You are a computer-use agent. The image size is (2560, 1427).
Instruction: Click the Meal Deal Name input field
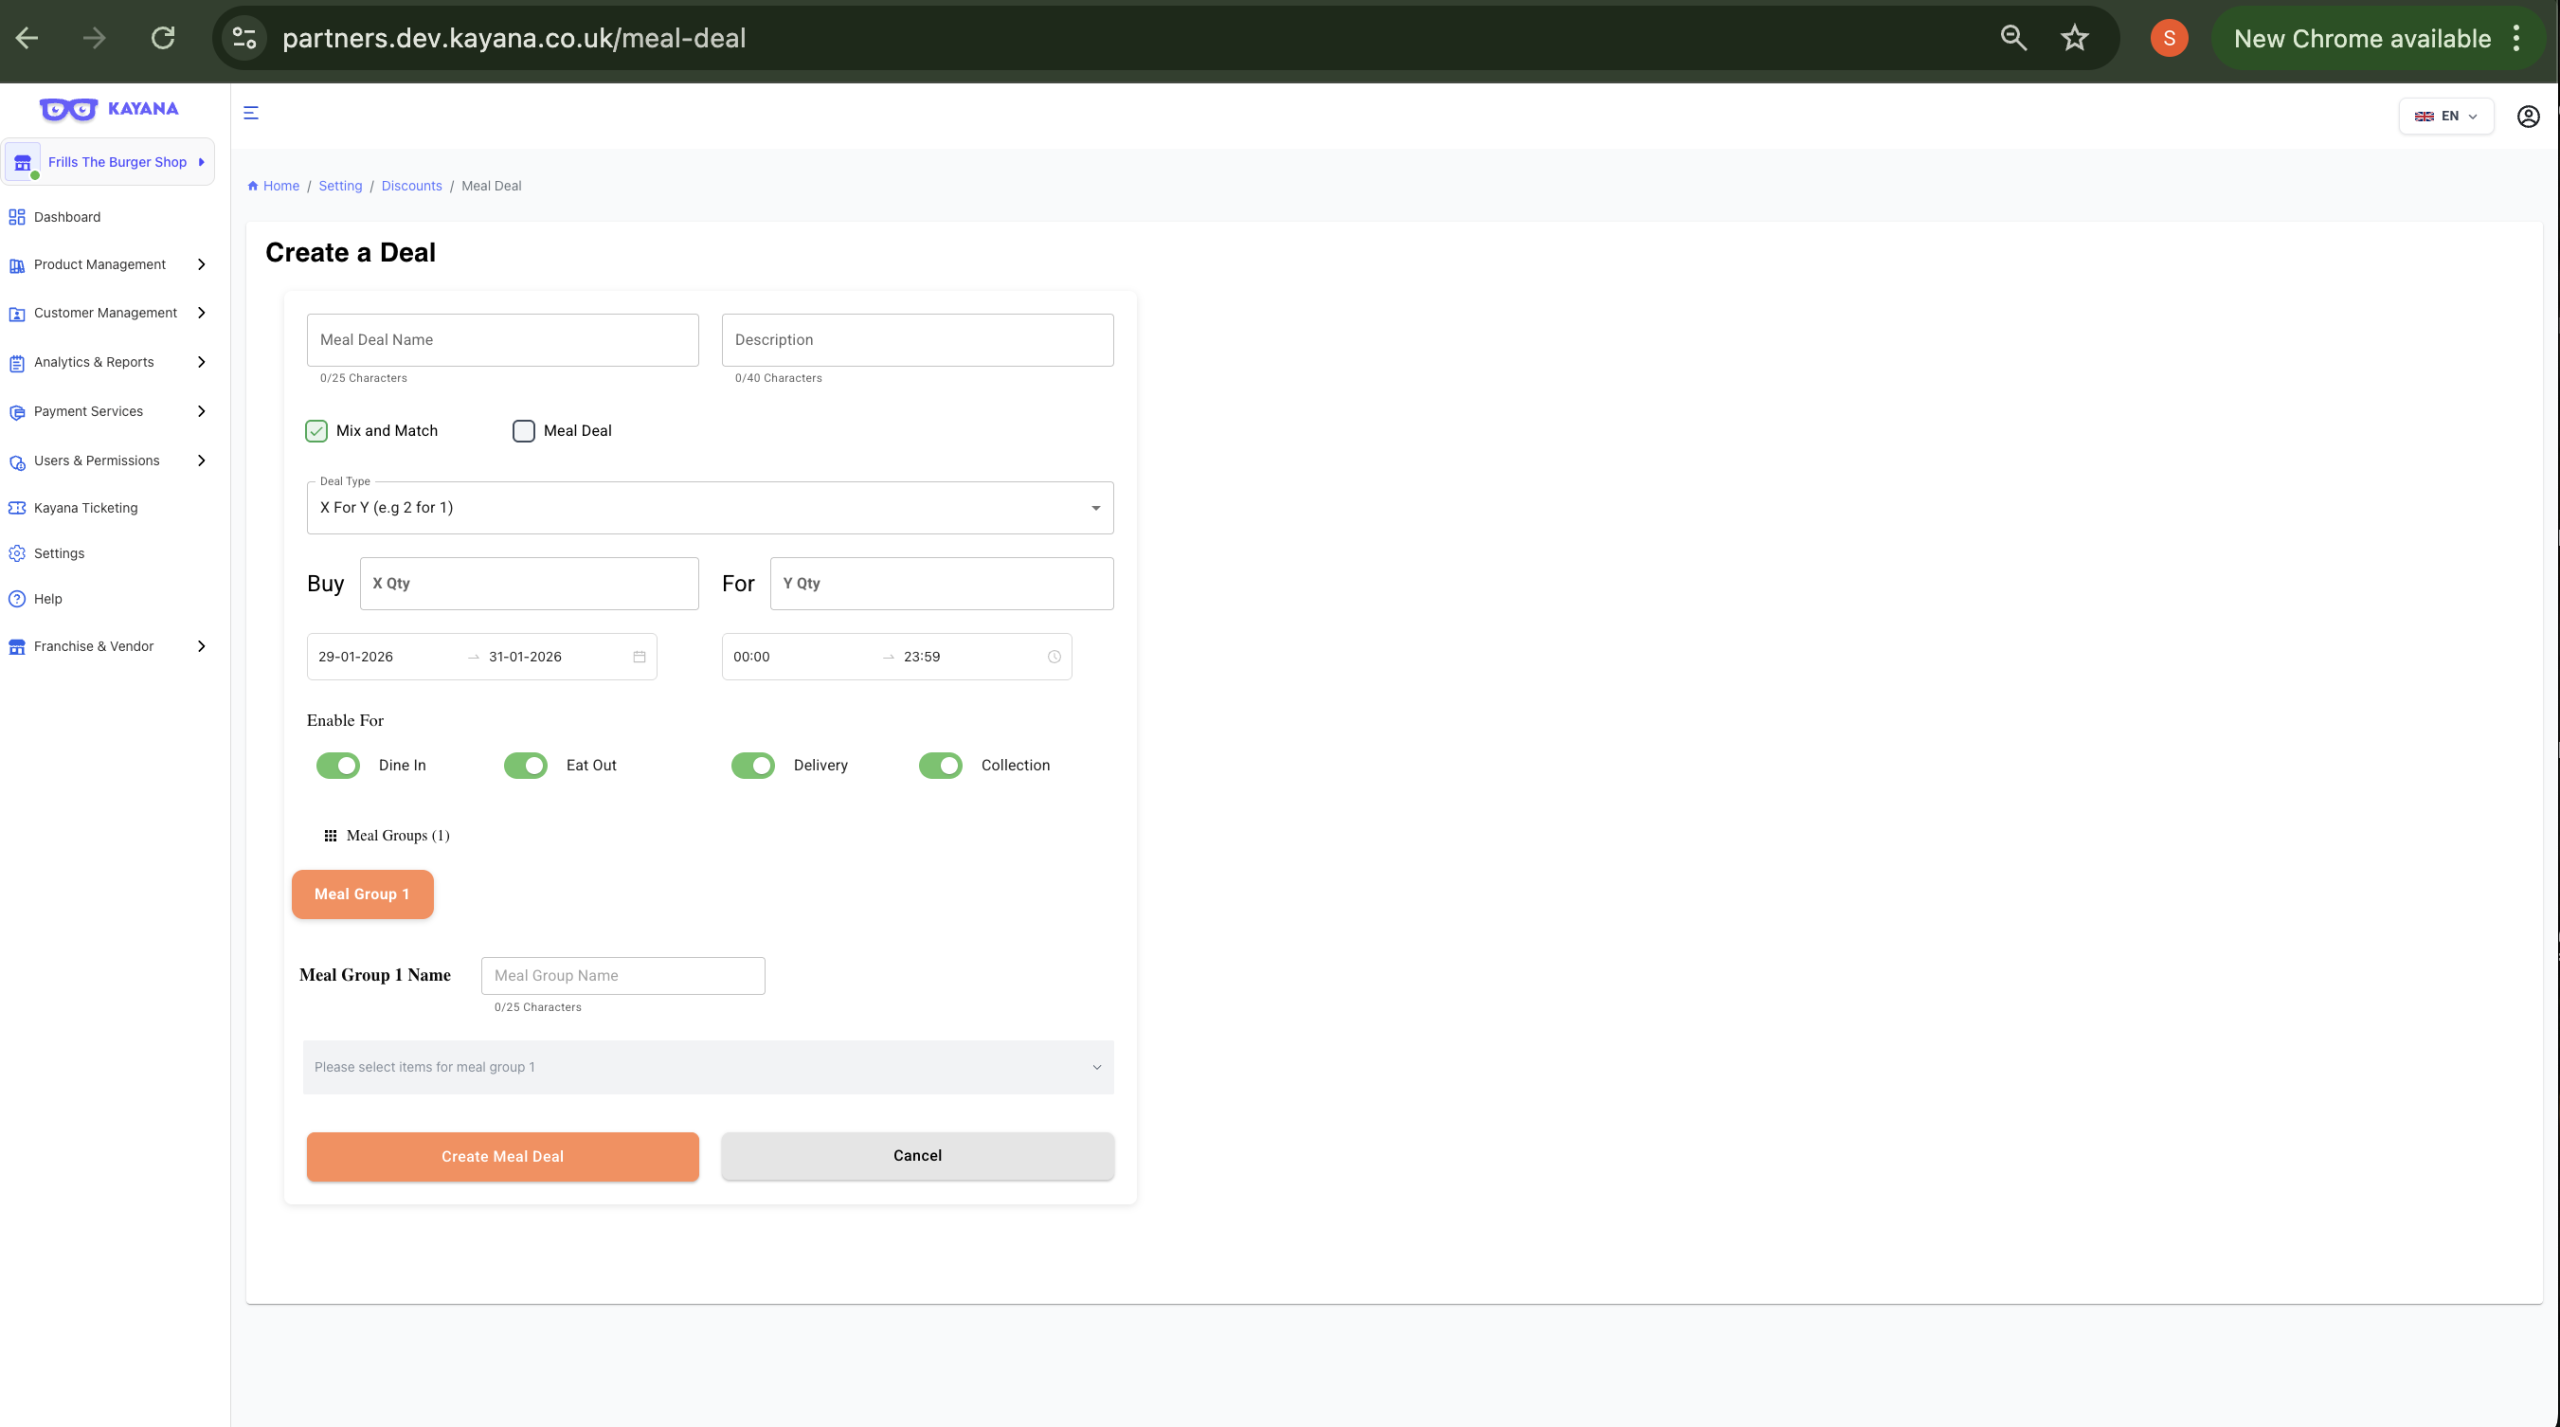click(x=503, y=340)
